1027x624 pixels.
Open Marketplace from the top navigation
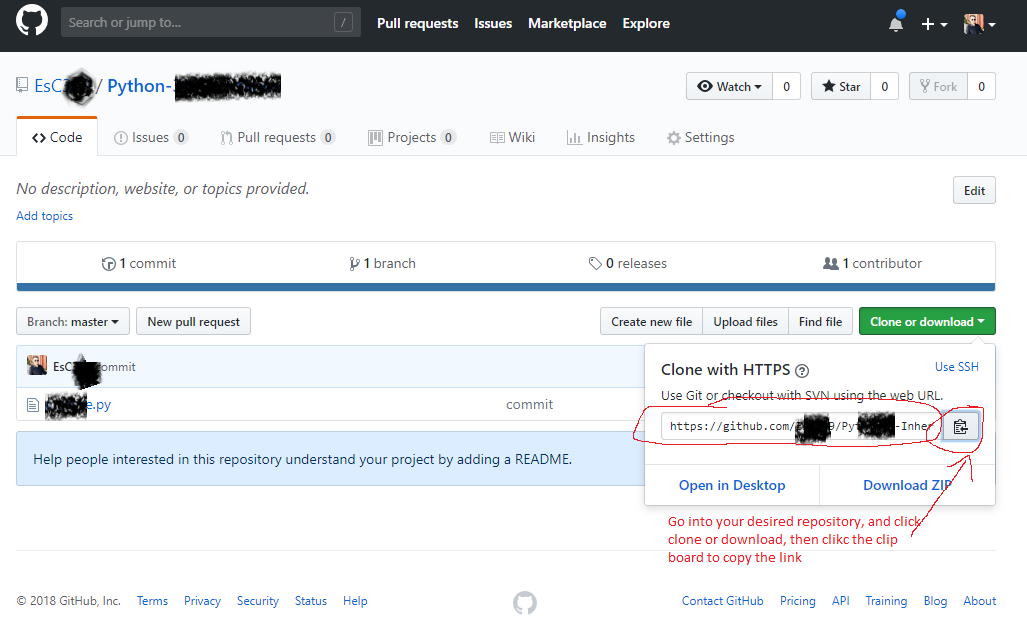click(567, 23)
